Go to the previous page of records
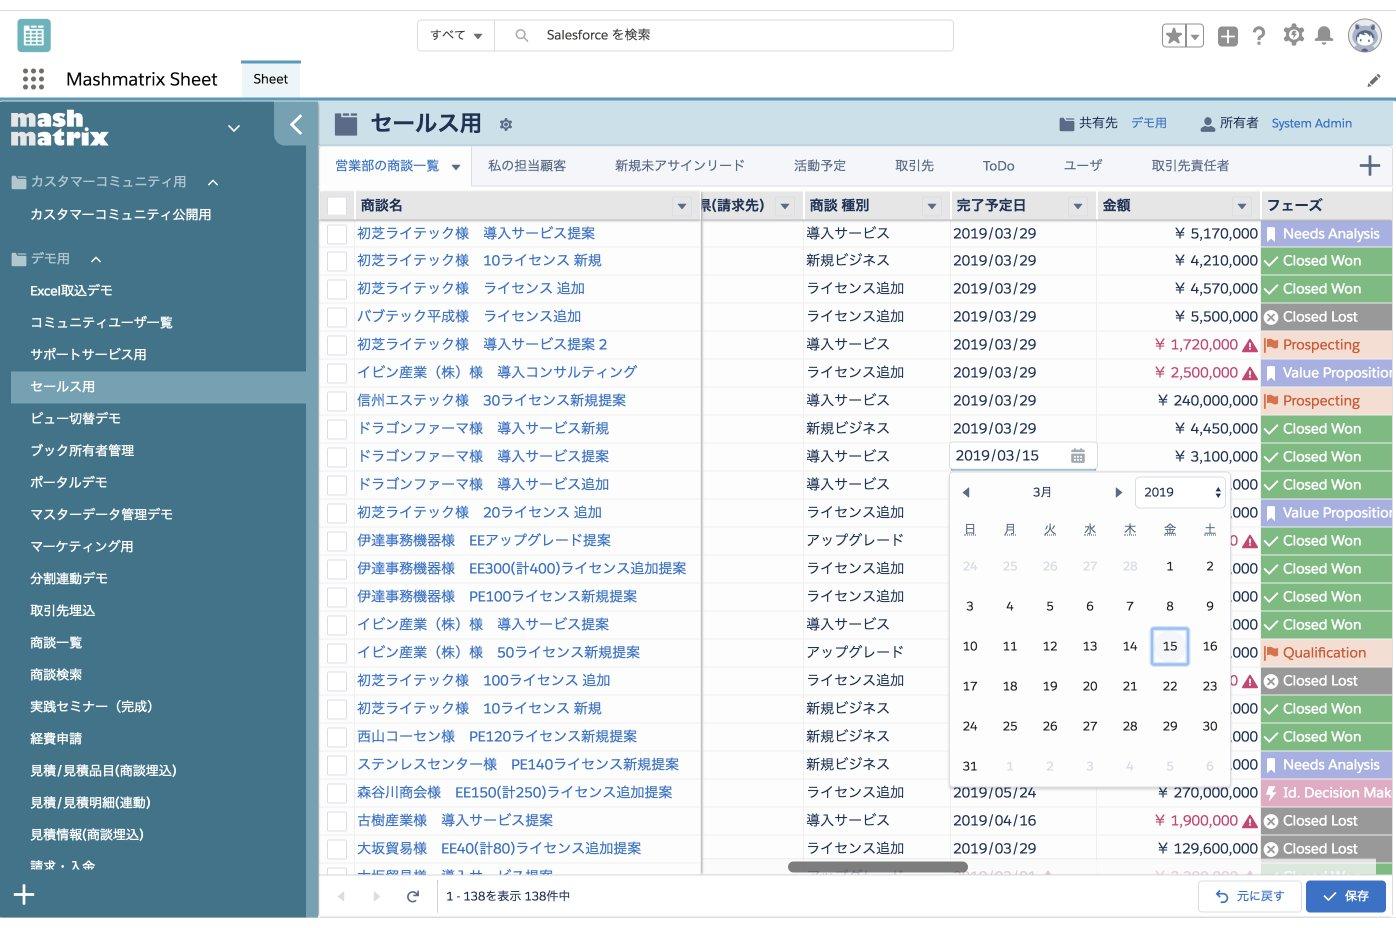Screen dimensions: 1396x928 point(341,896)
